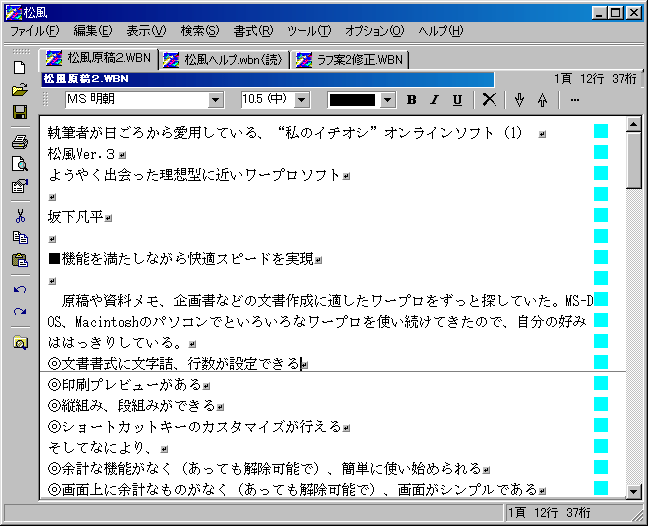648x526 pixels.
Task: Undo last action with the undo arrow
Action: point(19,290)
